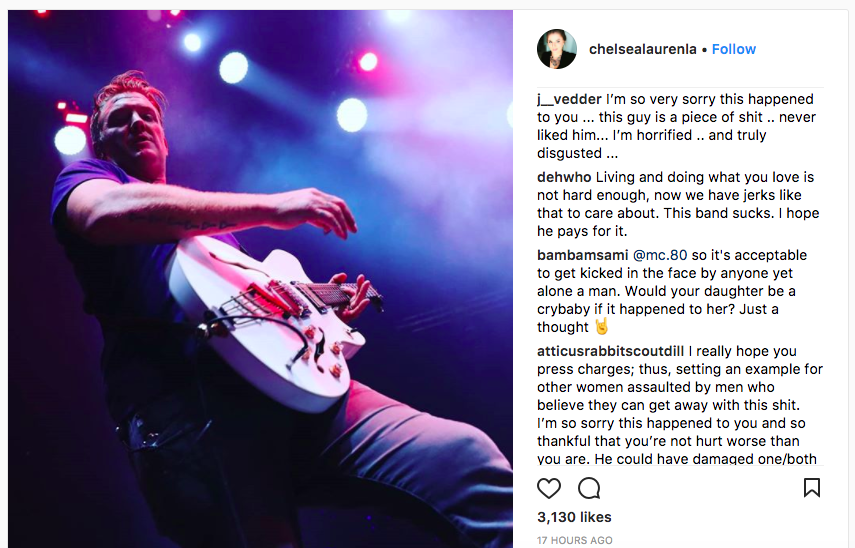The height and width of the screenshot is (548, 855).
Task: Open the chelsealaurenla username link
Action: click(643, 49)
